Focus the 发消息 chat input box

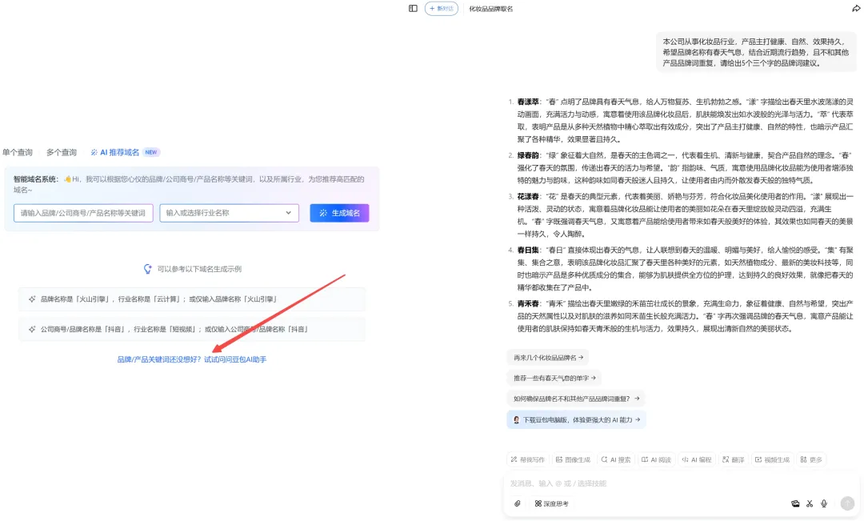click(x=682, y=483)
